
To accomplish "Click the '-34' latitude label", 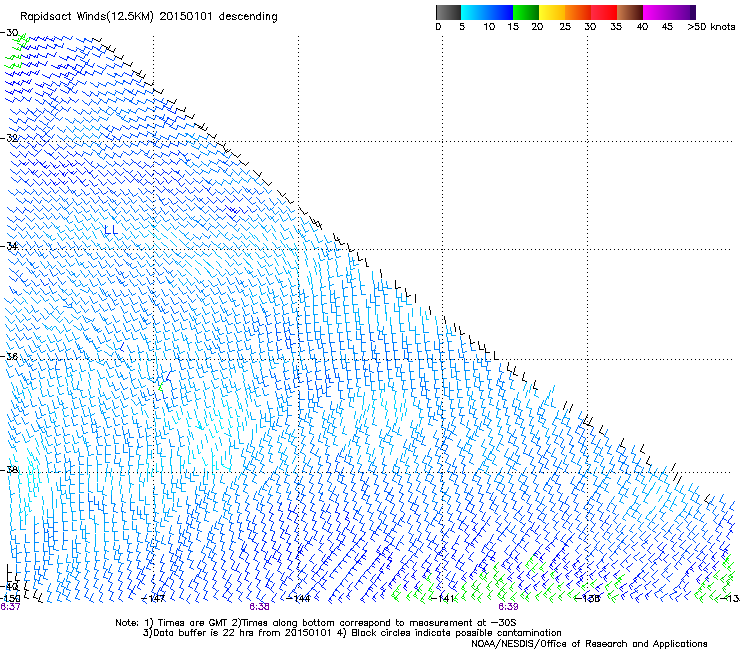I will [9, 246].
